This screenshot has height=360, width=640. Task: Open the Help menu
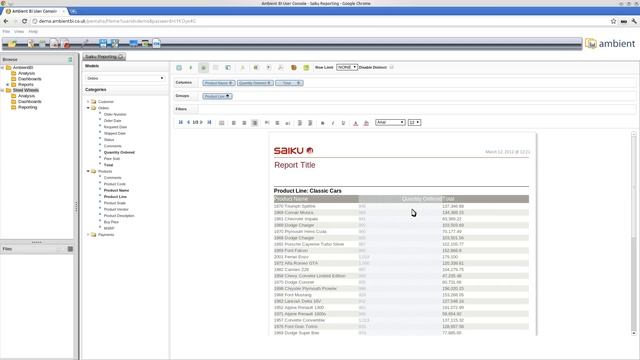(x=33, y=31)
